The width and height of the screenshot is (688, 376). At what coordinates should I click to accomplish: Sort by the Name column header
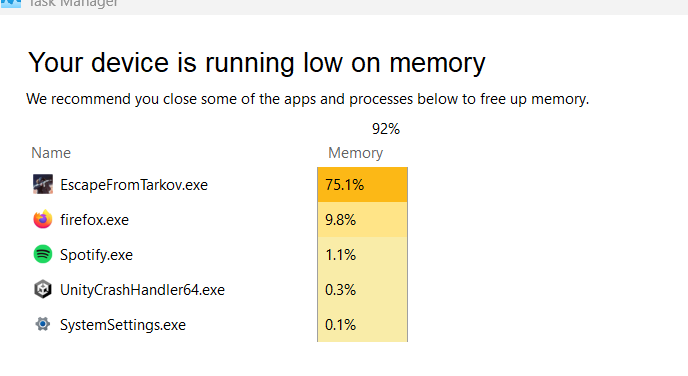(51, 153)
